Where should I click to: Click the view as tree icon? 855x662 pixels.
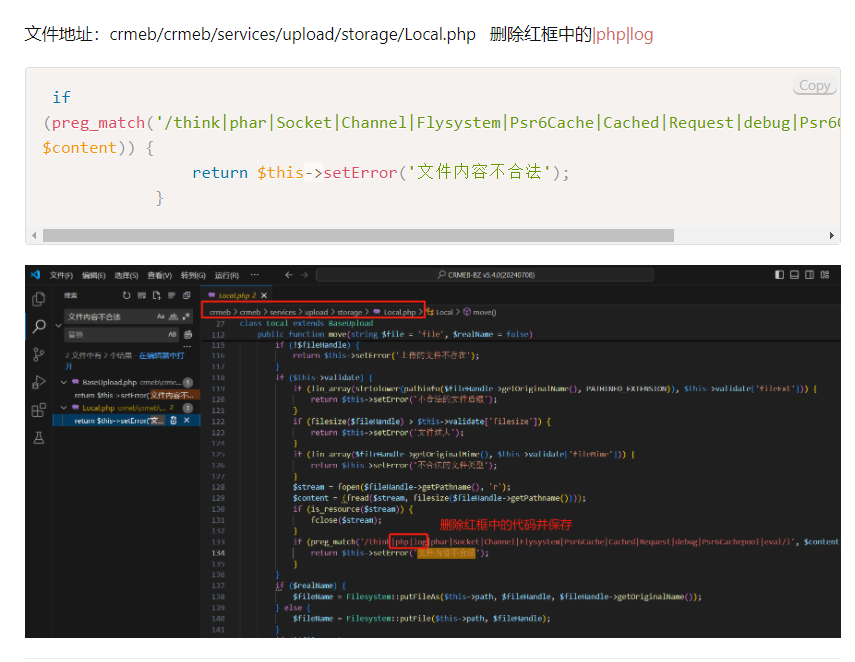point(171,295)
